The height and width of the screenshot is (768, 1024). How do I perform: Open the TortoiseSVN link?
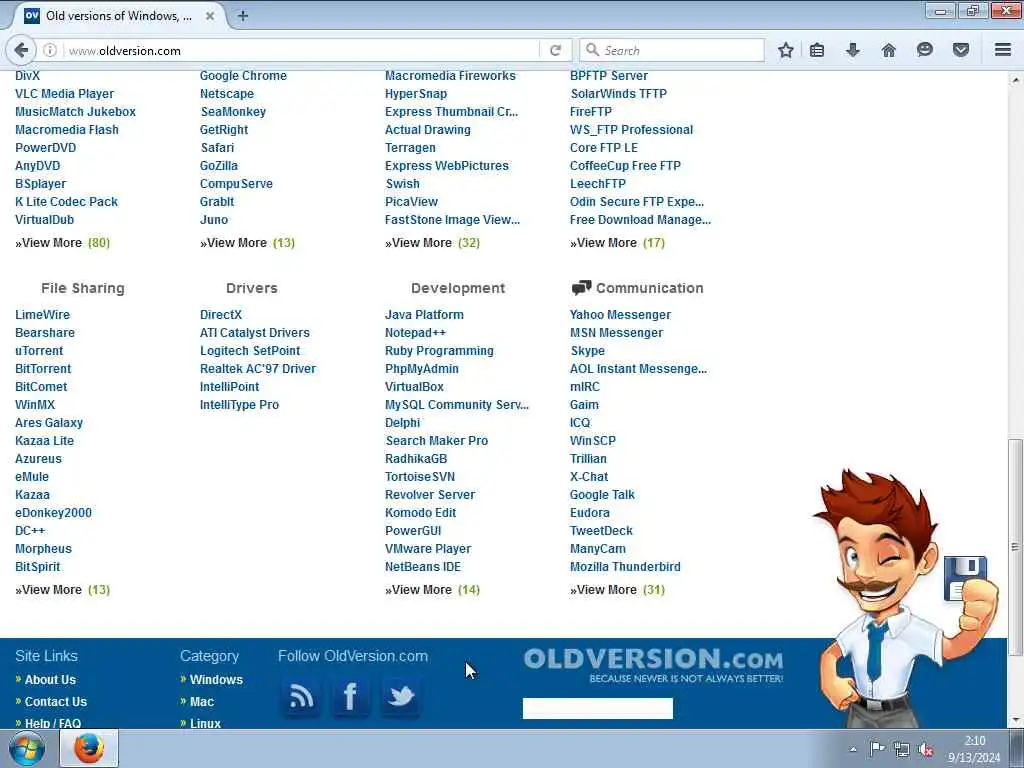pyautogui.click(x=420, y=477)
